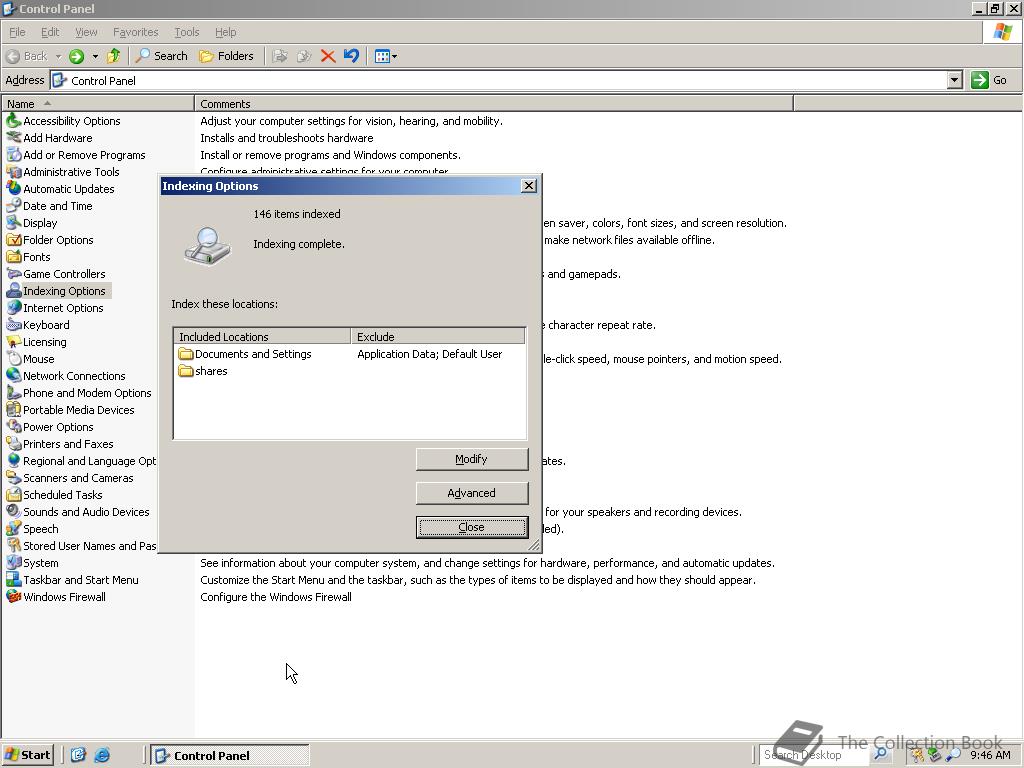
Task: Open Speech icon
Action: click(x=14, y=528)
